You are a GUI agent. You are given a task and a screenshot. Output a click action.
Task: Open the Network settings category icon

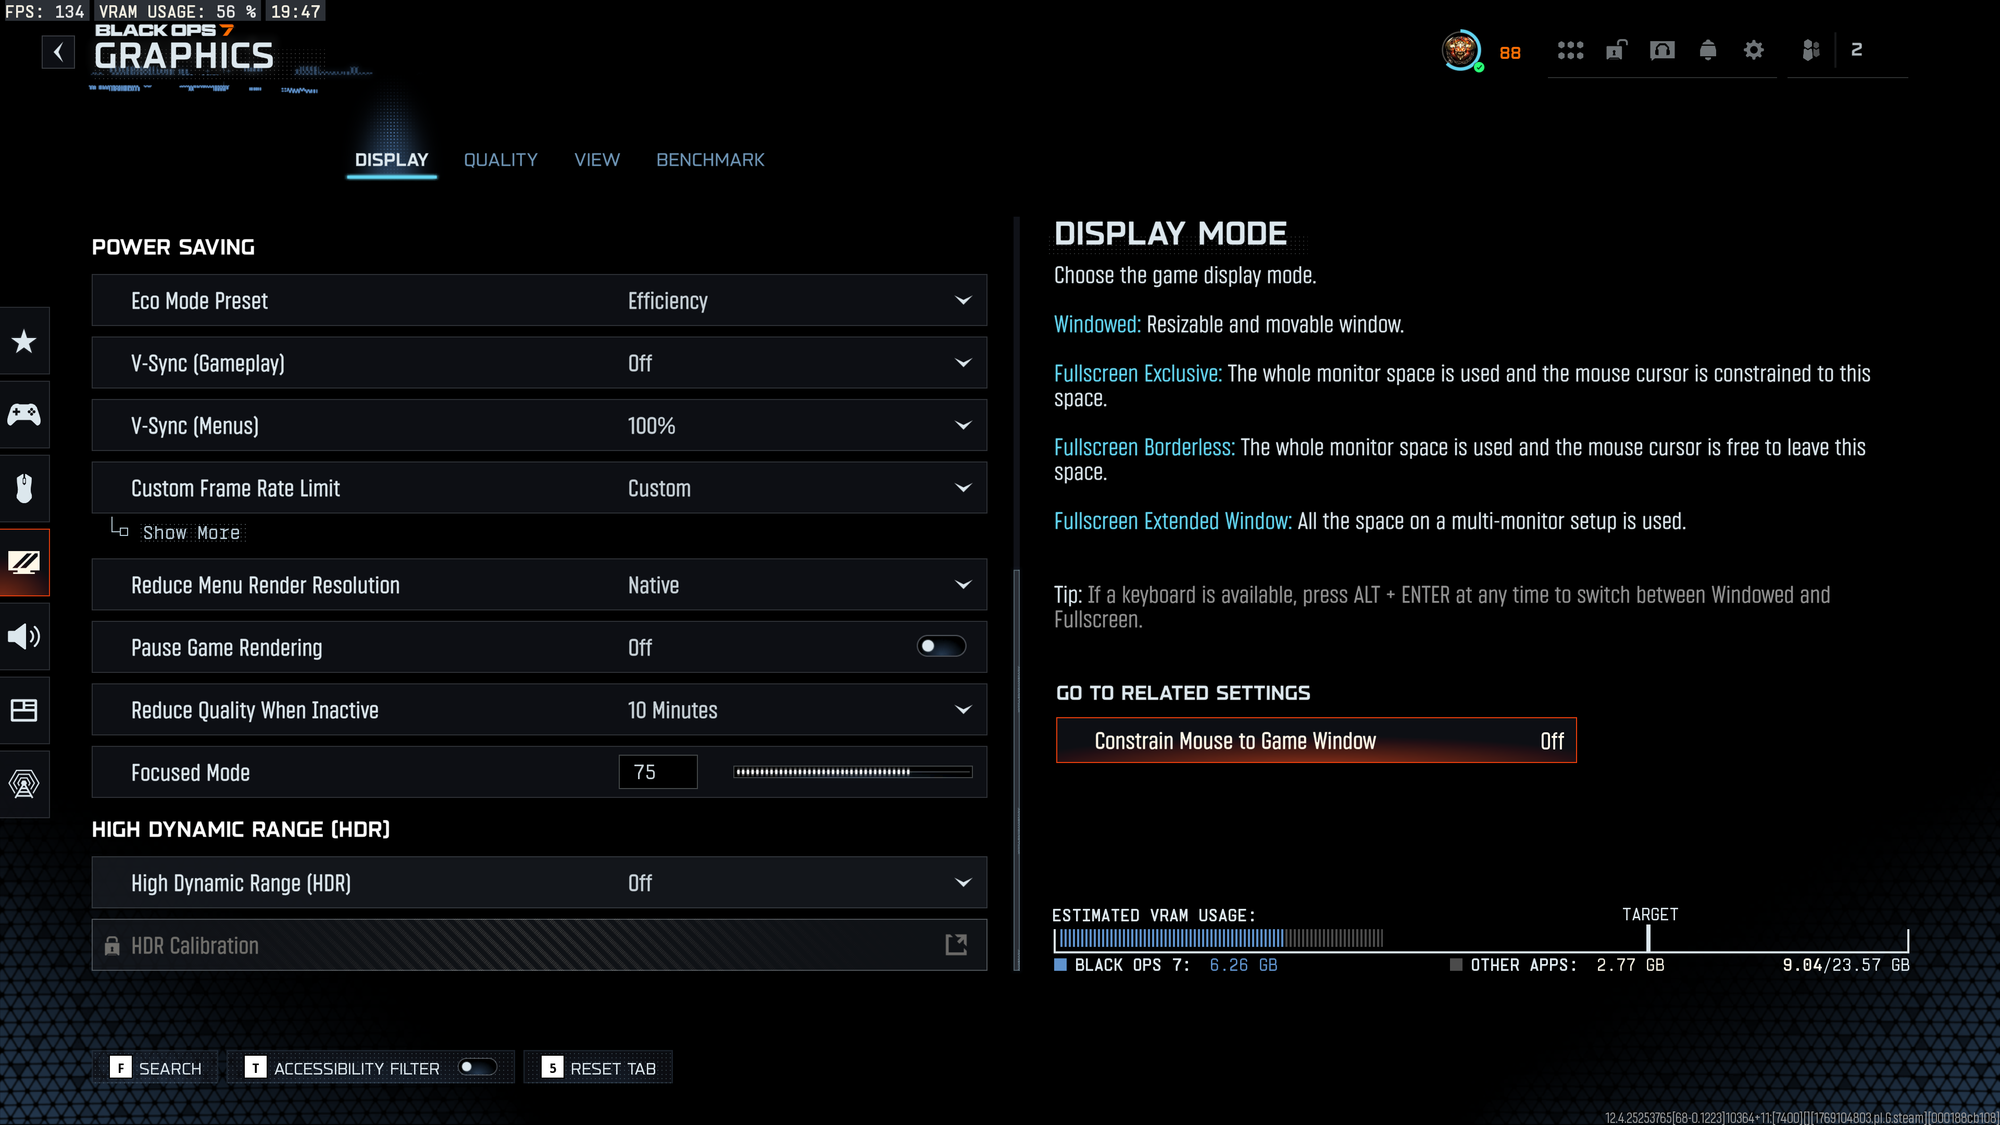point(24,784)
